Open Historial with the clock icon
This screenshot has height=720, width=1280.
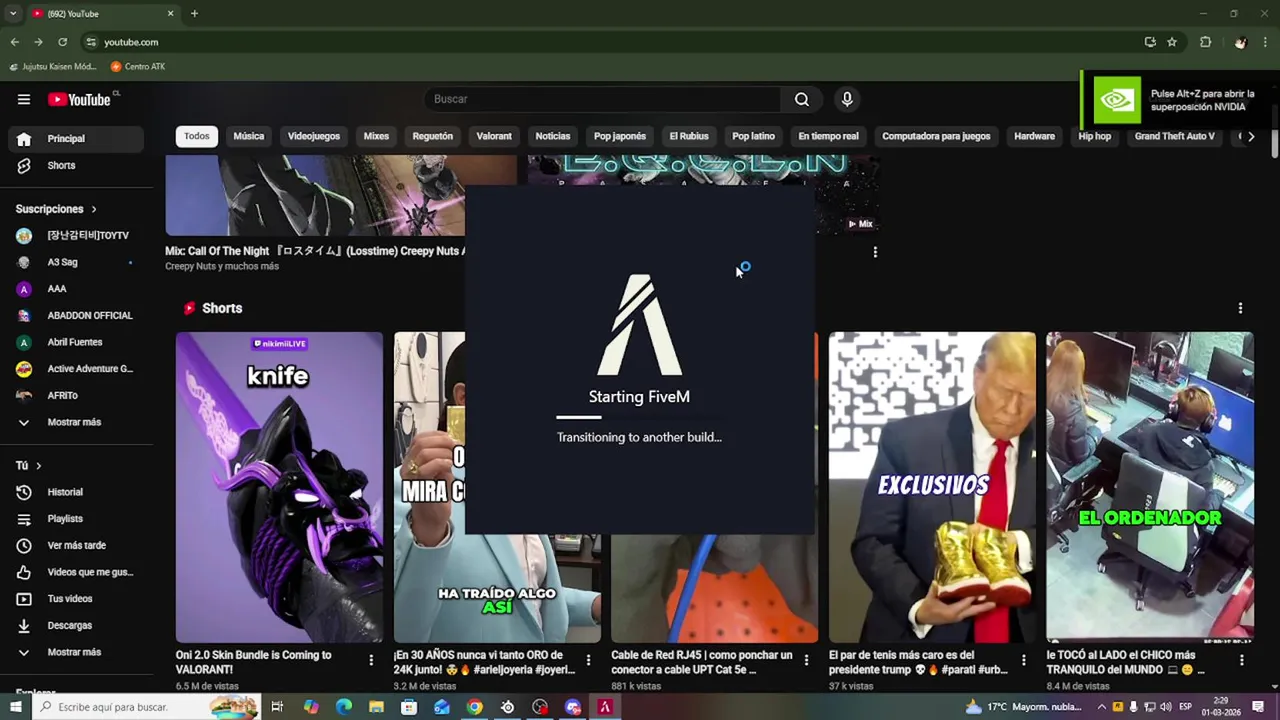pyautogui.click(x=77, y=492)
